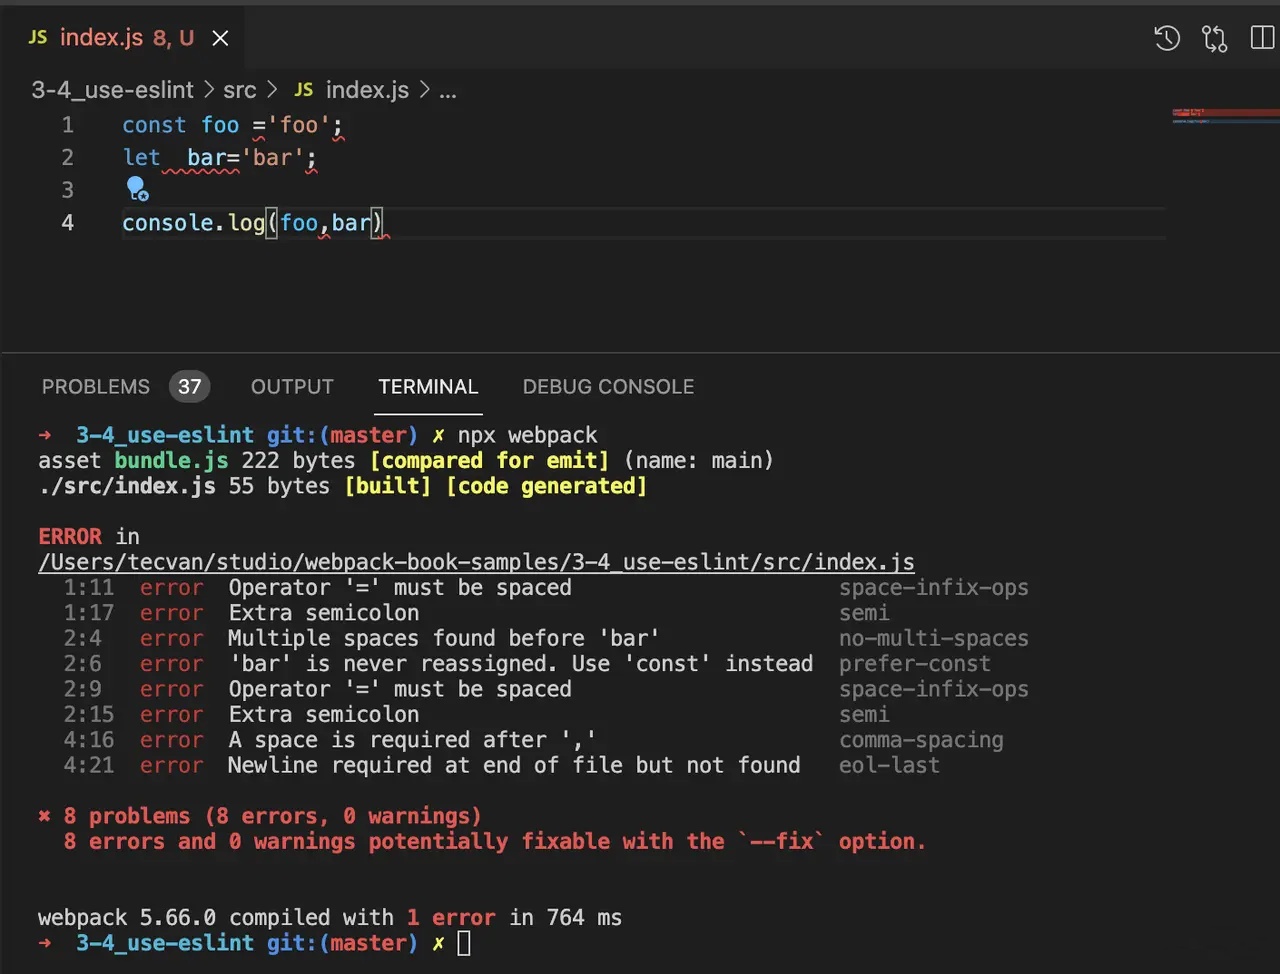The height and width of the screenshot is (974, 1280).
Task: Expand the breadcrumb ellipsis symbol list
Action: point(448,90)
